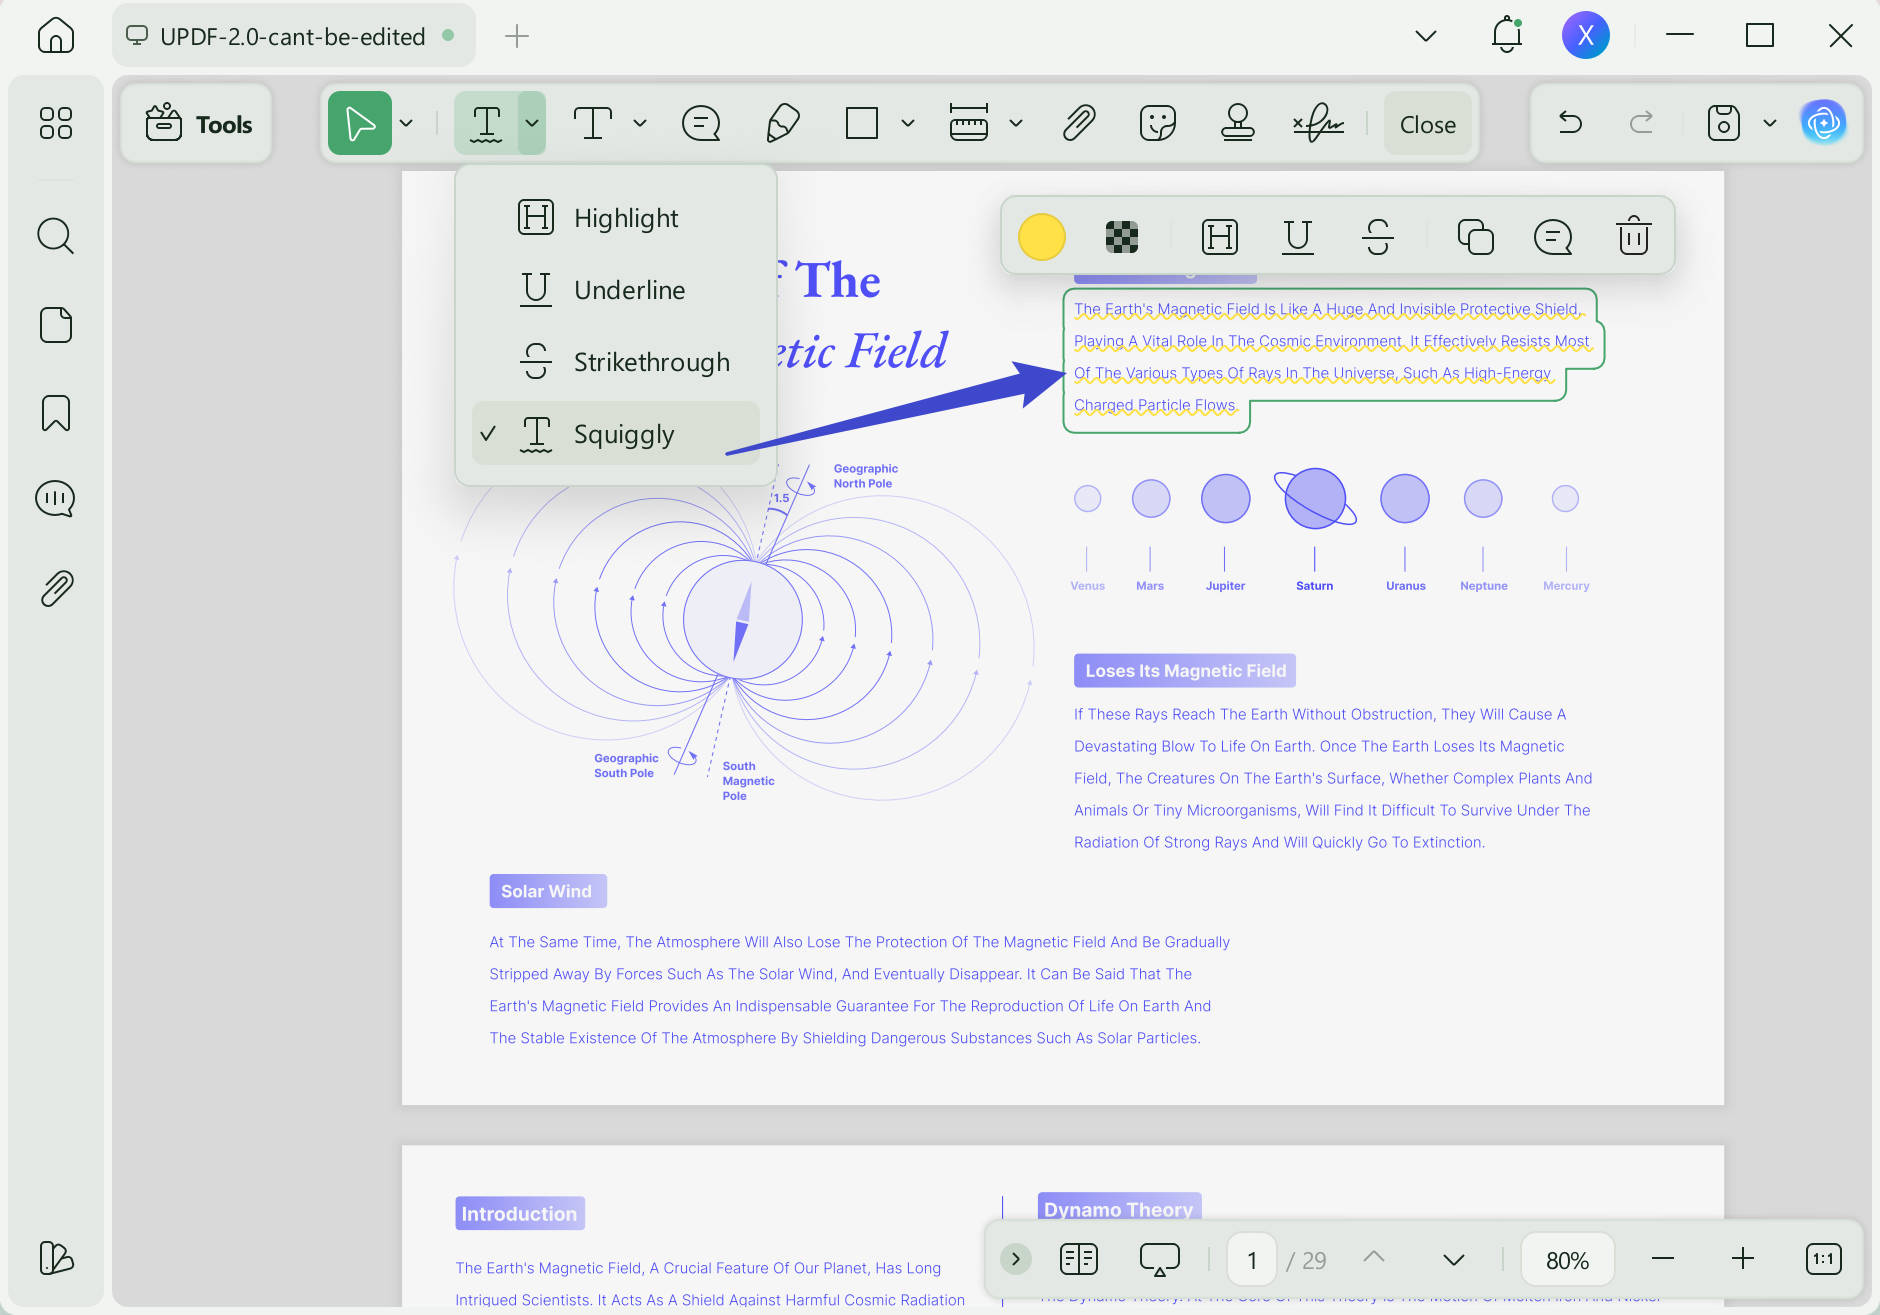Viewport: 1880px width, 1315px height.
Task: Open the user account avatar
Action: point(1585,36)
